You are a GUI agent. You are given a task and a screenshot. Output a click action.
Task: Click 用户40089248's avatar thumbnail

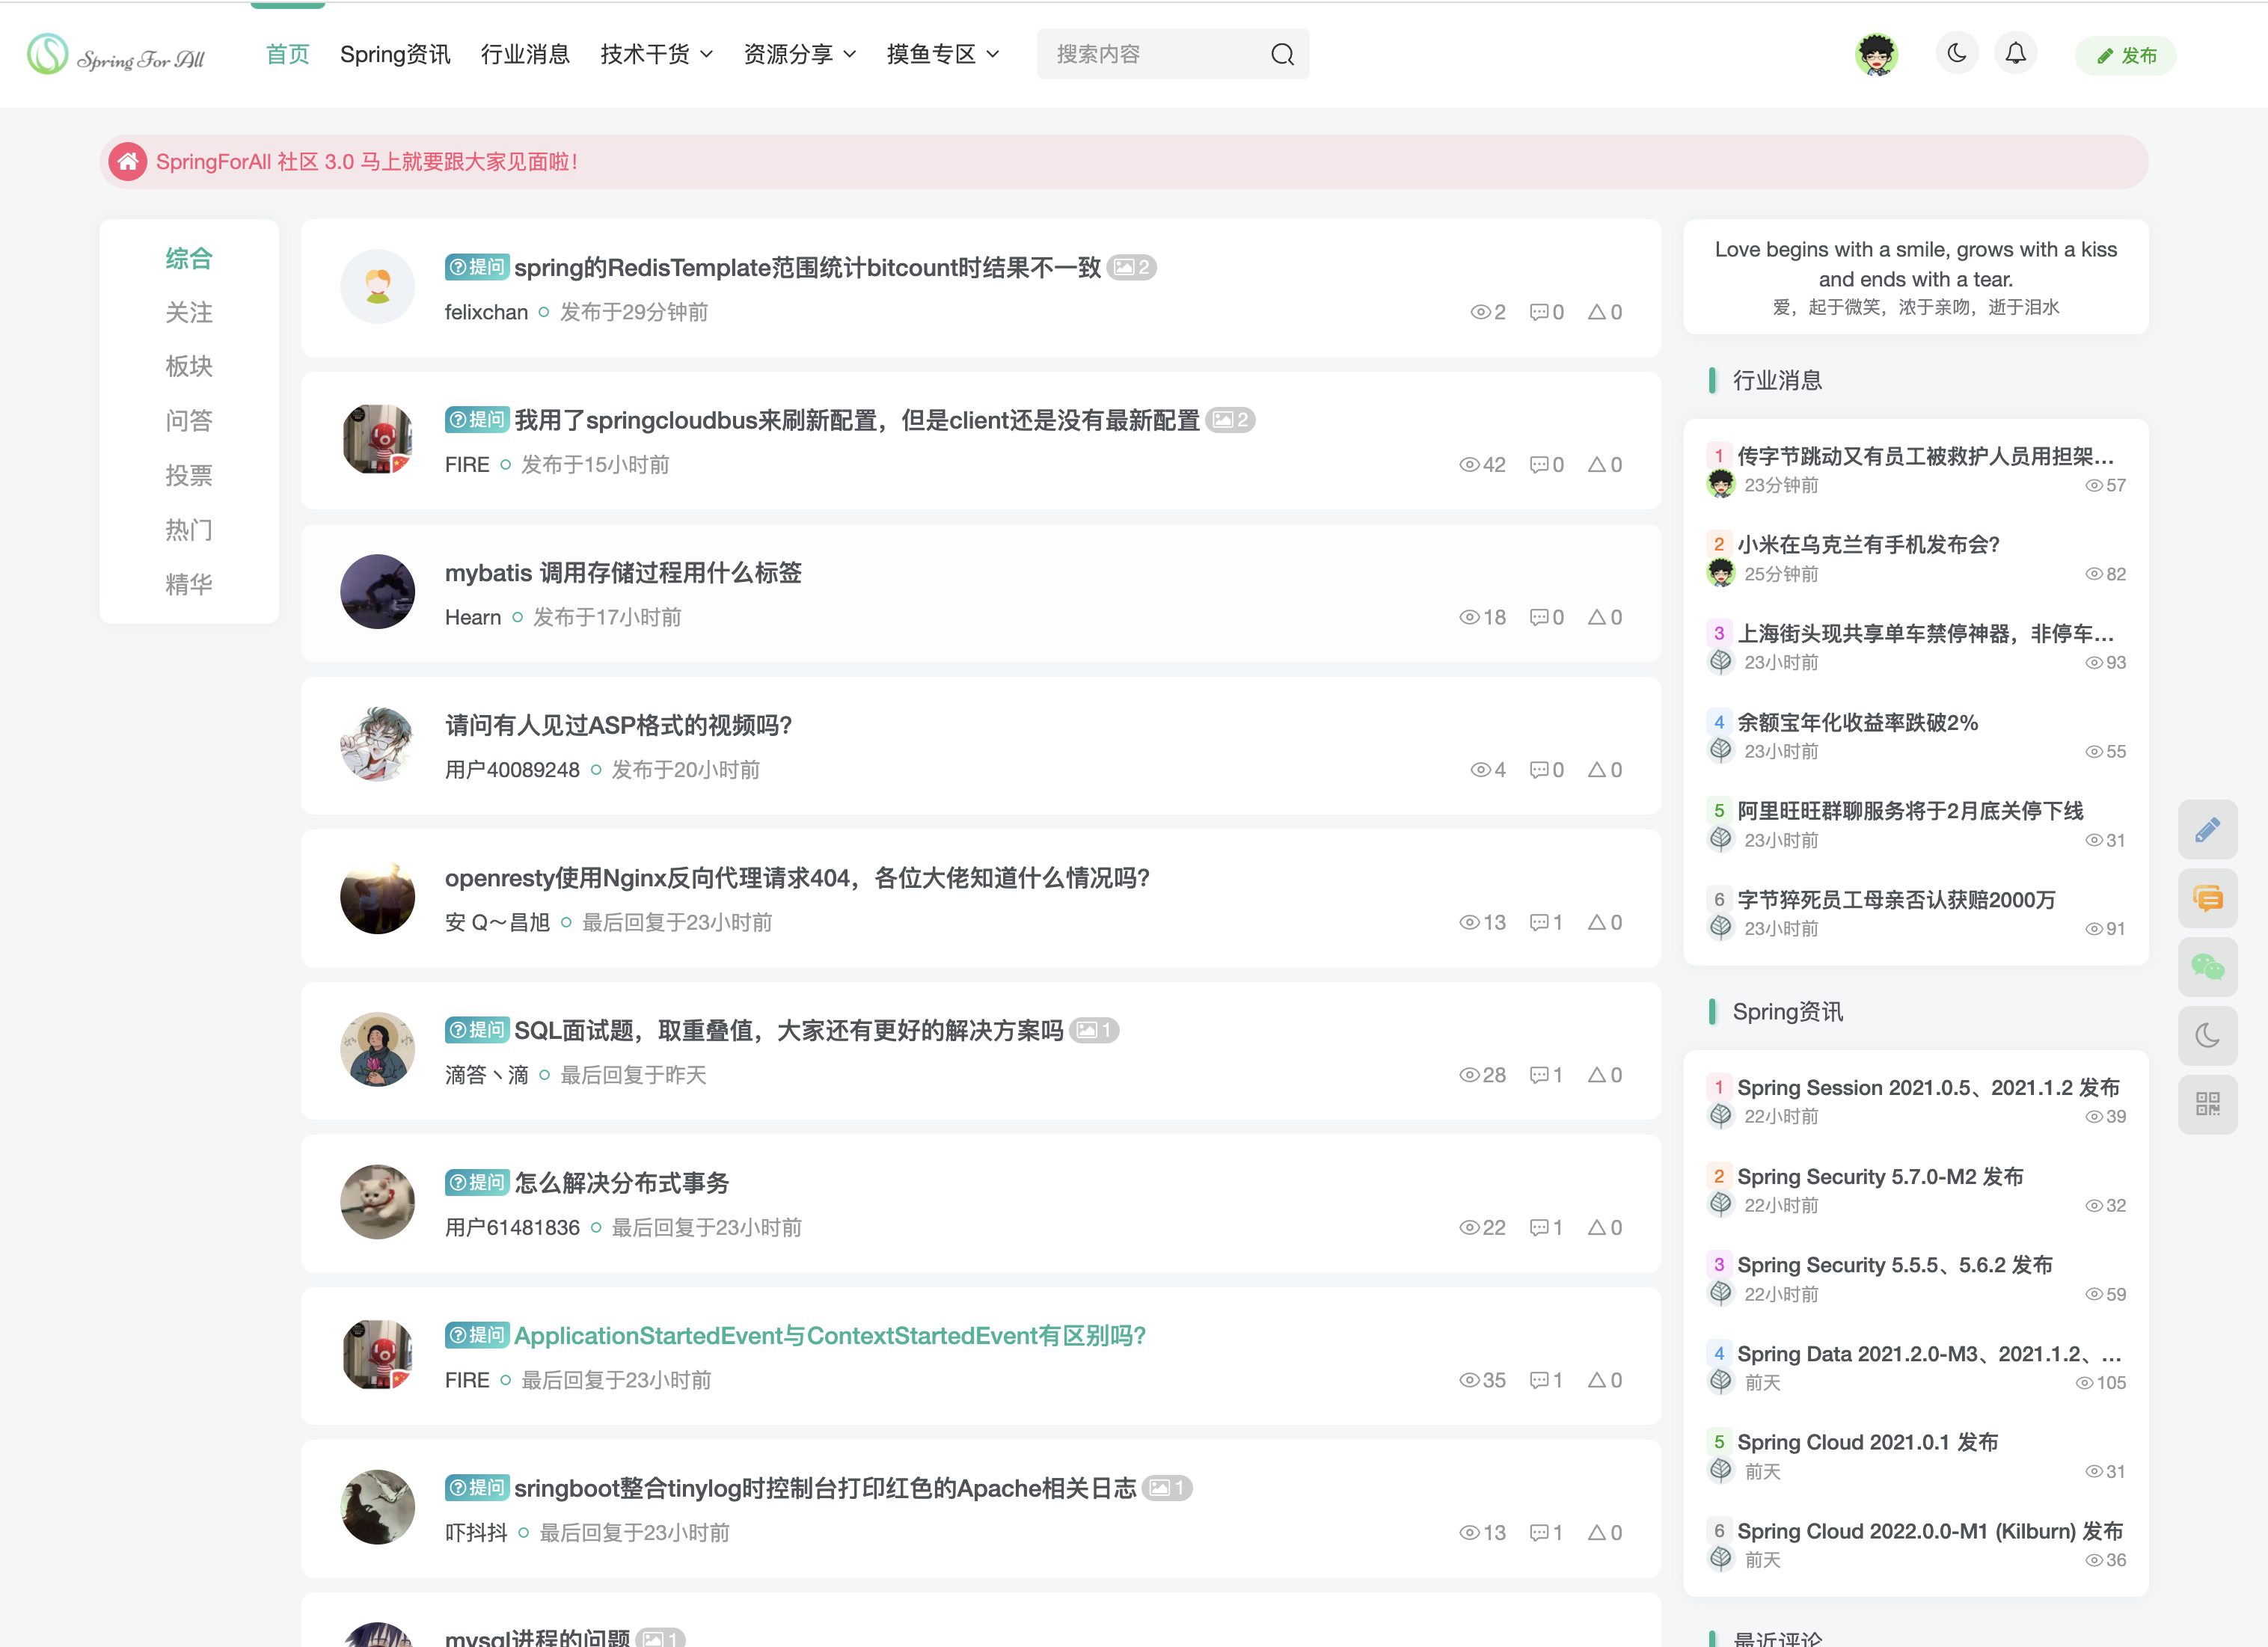point(378,744)
